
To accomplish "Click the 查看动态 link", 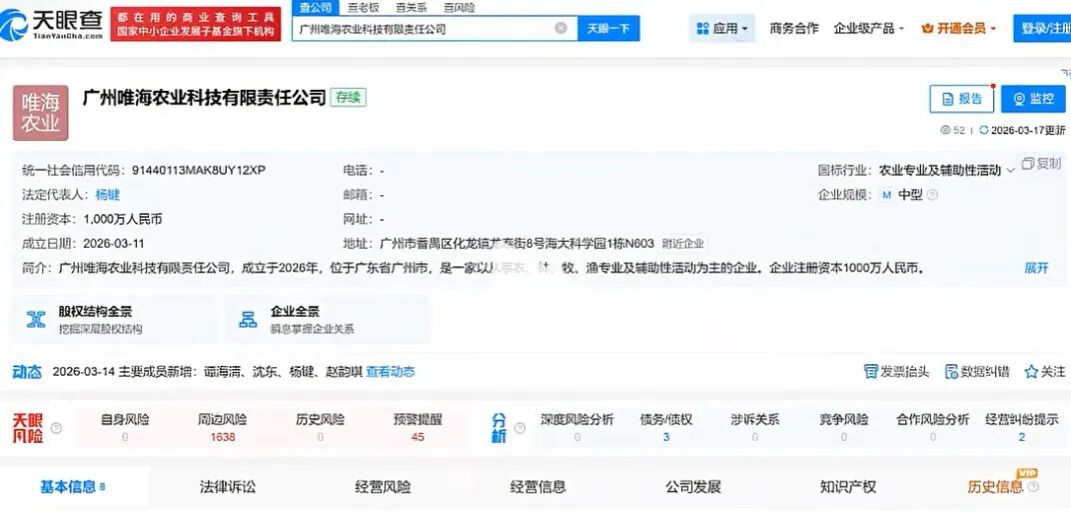I will click(391, 372).
